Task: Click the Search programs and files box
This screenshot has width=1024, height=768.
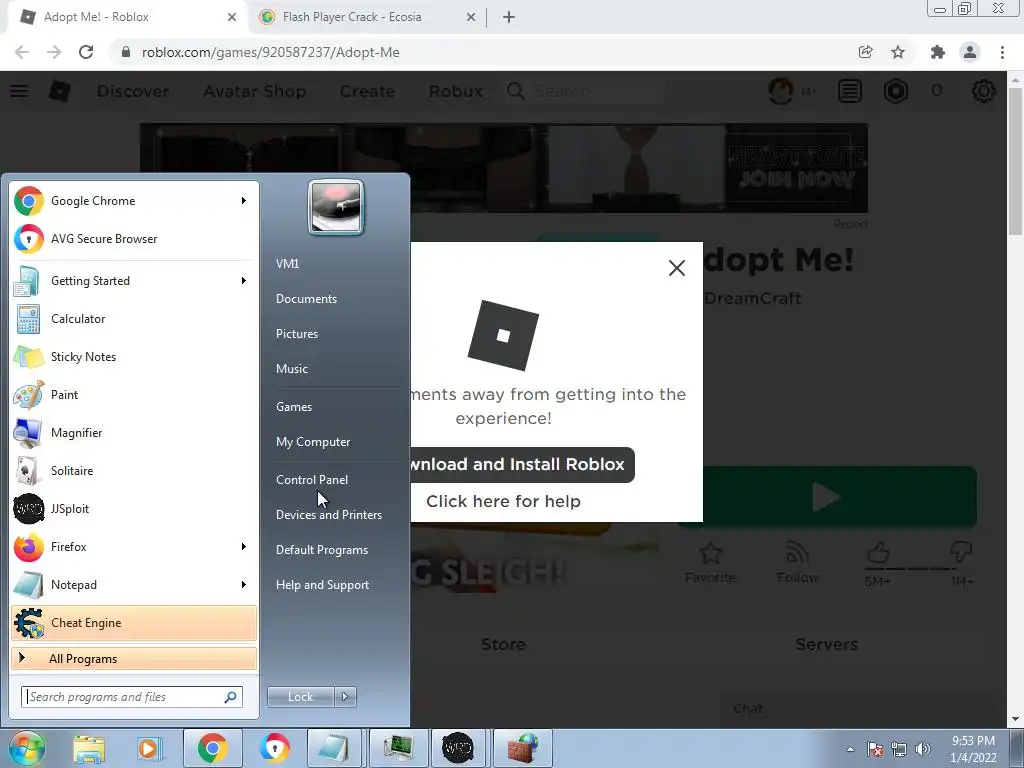Action: (x=131, y=697)
